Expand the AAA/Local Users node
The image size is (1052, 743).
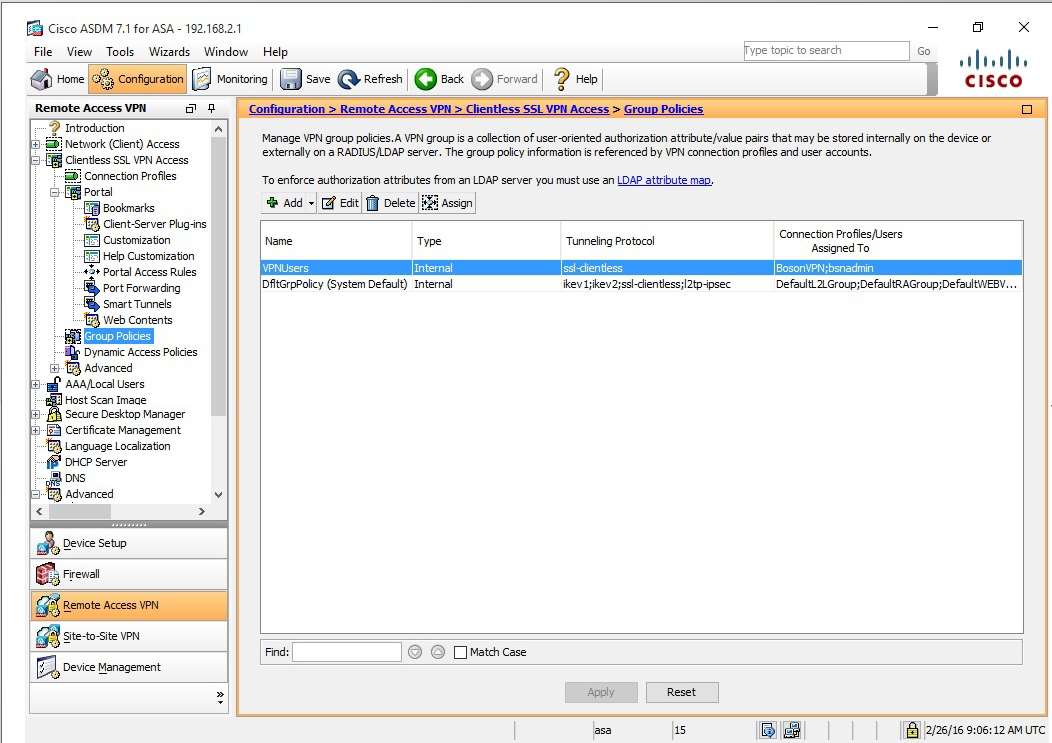[36, 385]
